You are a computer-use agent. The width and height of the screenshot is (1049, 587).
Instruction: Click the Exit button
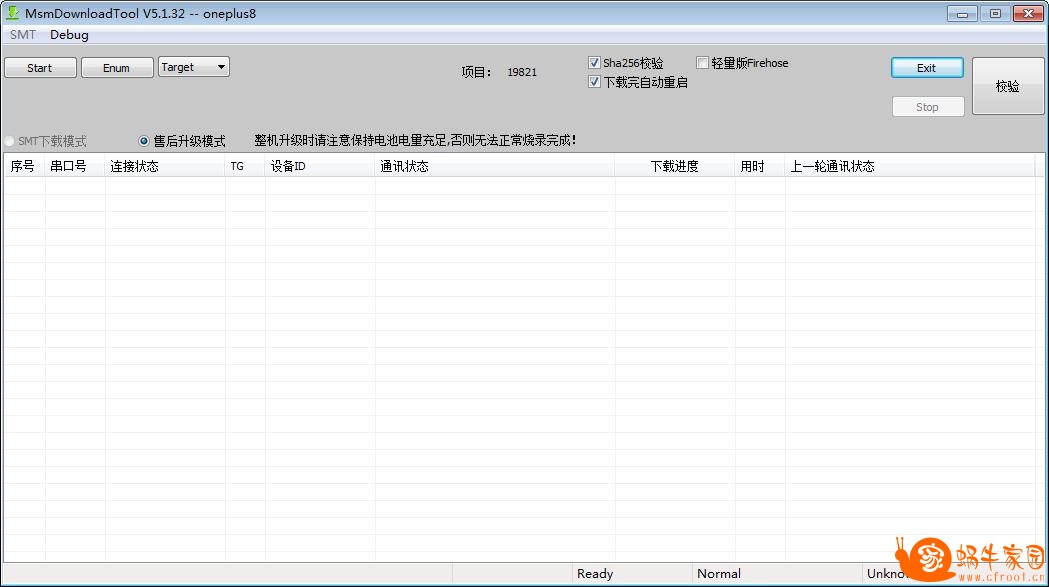coord(927,68)
